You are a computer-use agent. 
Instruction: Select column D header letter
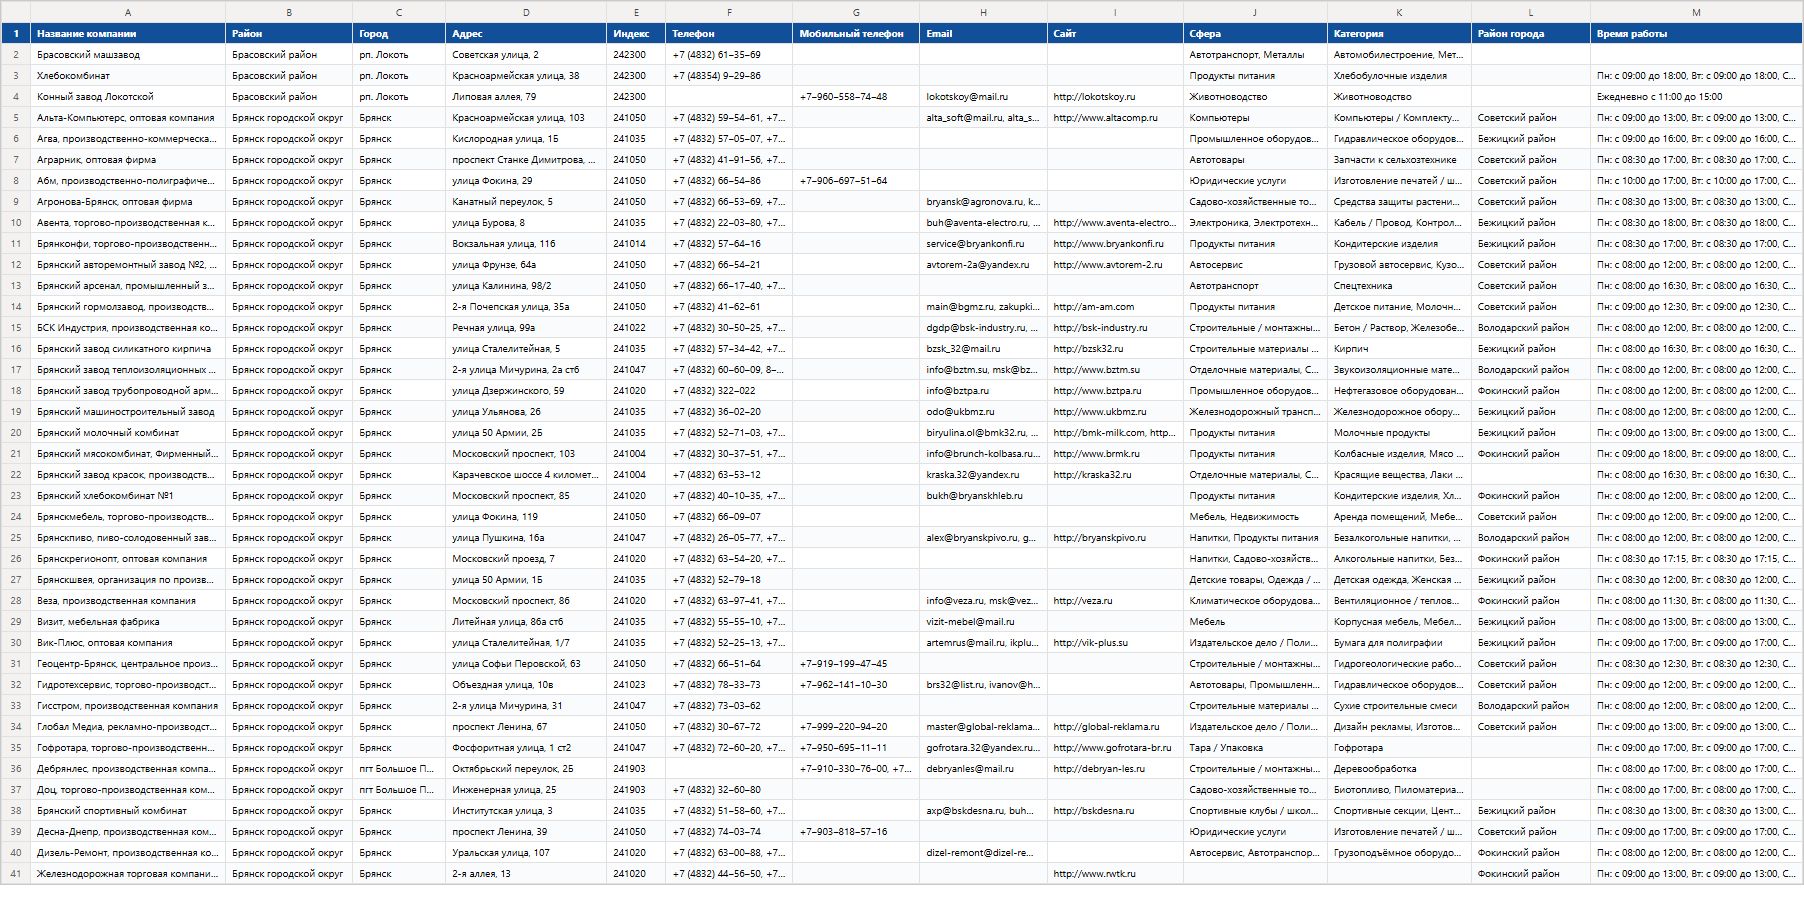(526, 12)
